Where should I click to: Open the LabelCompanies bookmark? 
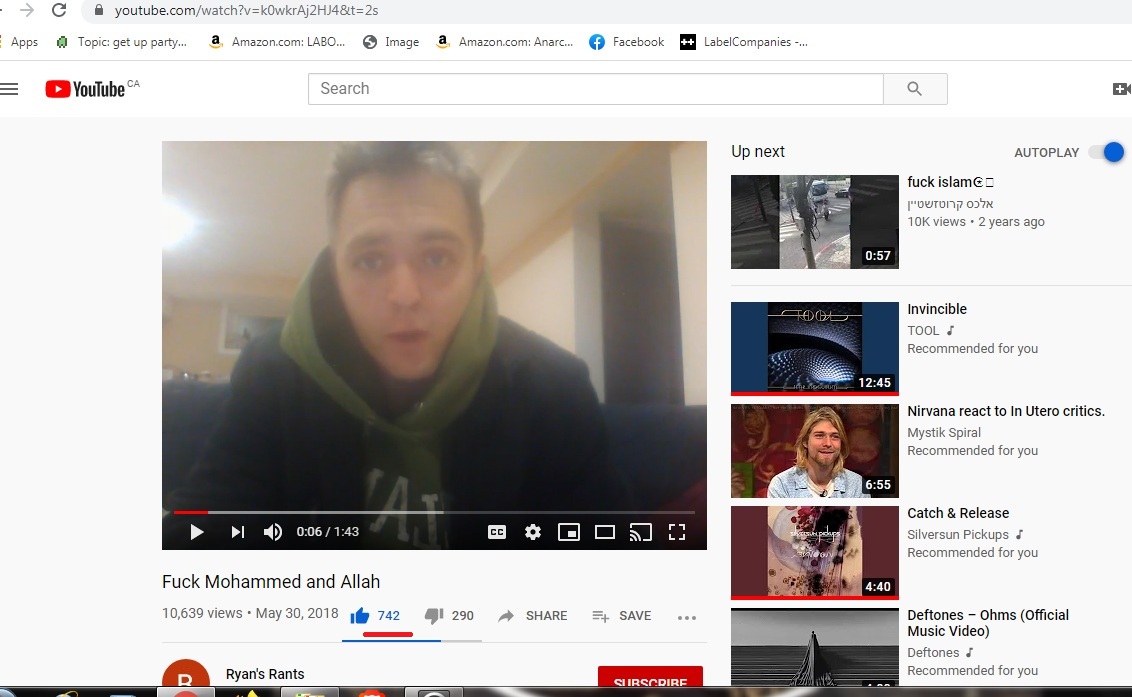(743, 42)
